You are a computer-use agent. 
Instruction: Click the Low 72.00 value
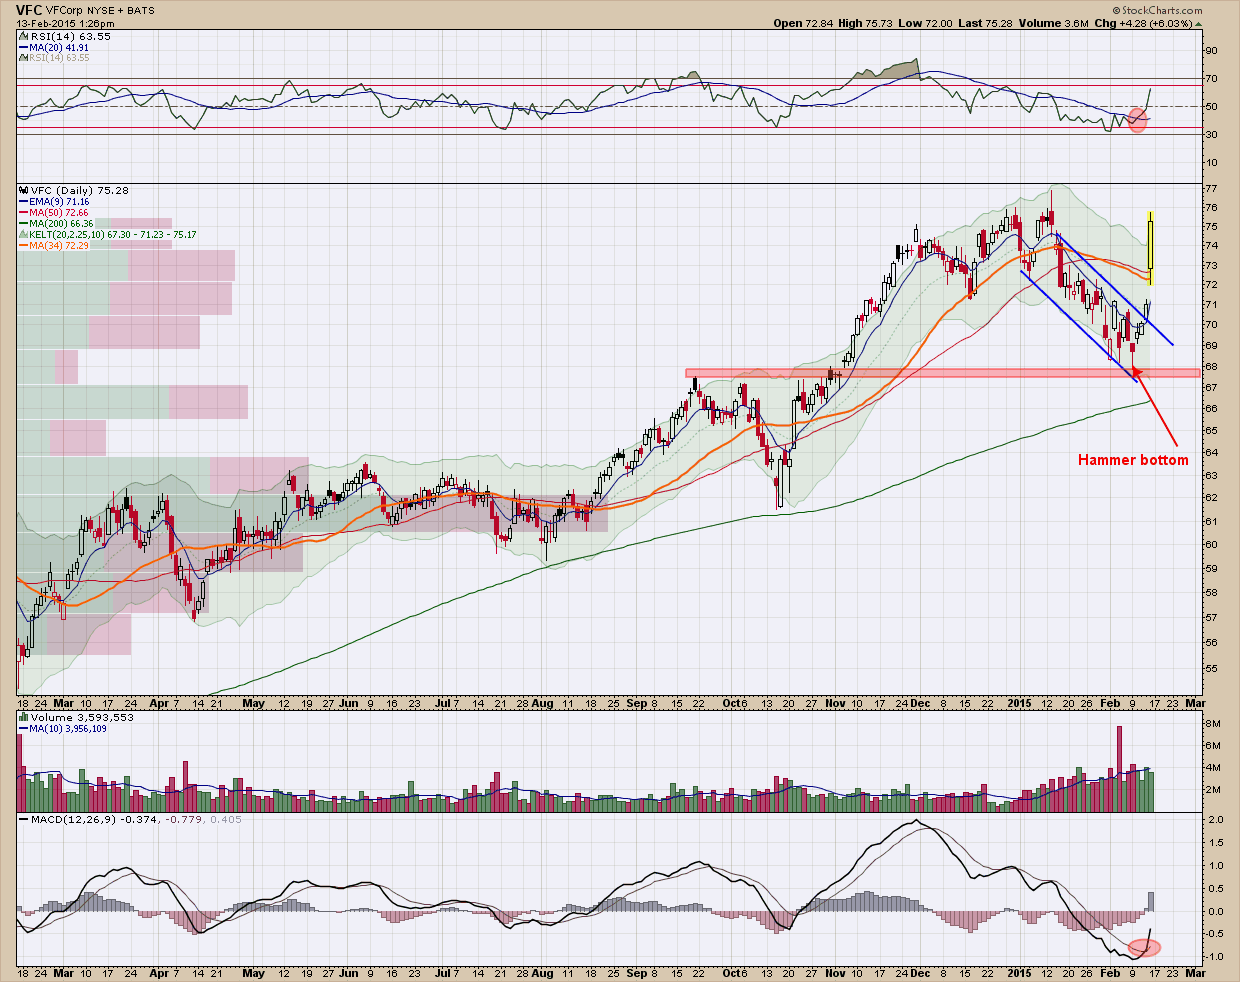tap(925, 23)
